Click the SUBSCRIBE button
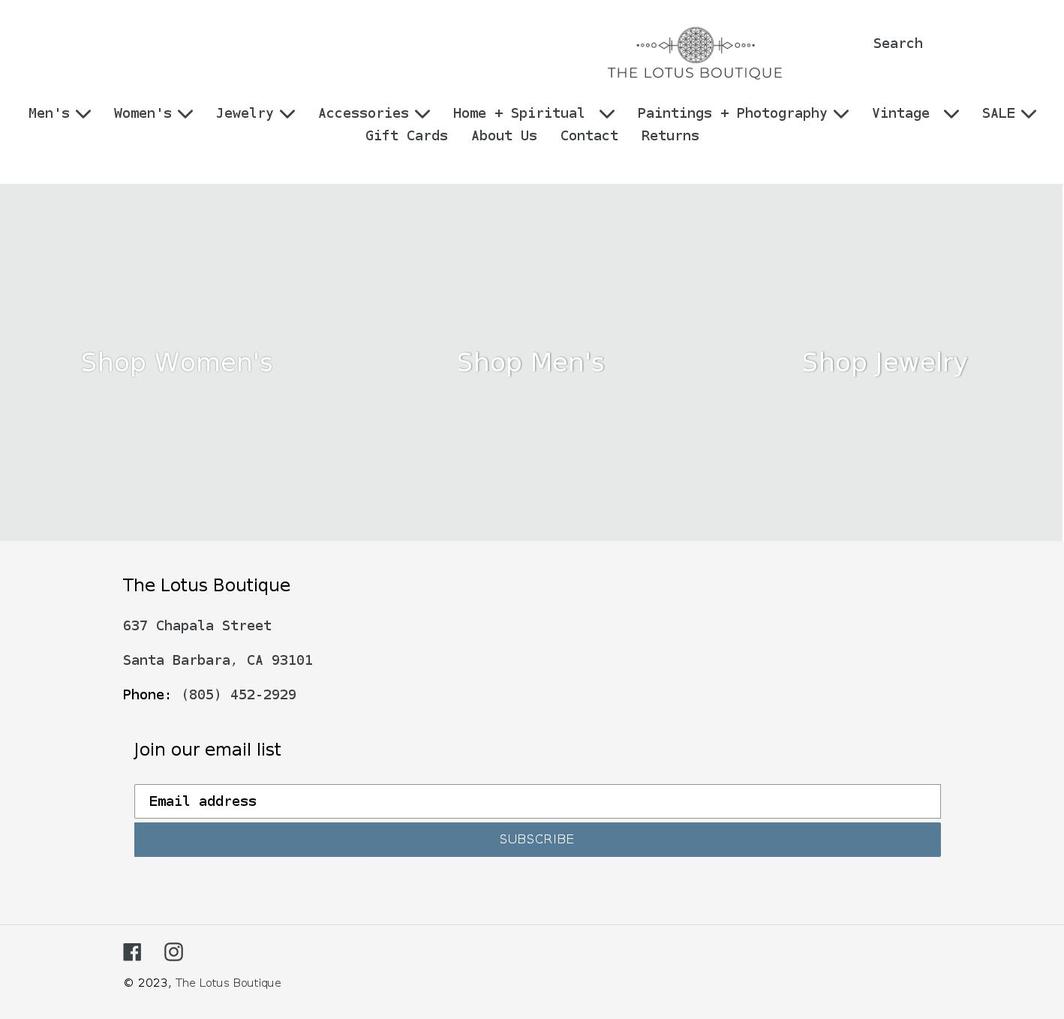The image size is (1064, 1019). click(537, 840)
